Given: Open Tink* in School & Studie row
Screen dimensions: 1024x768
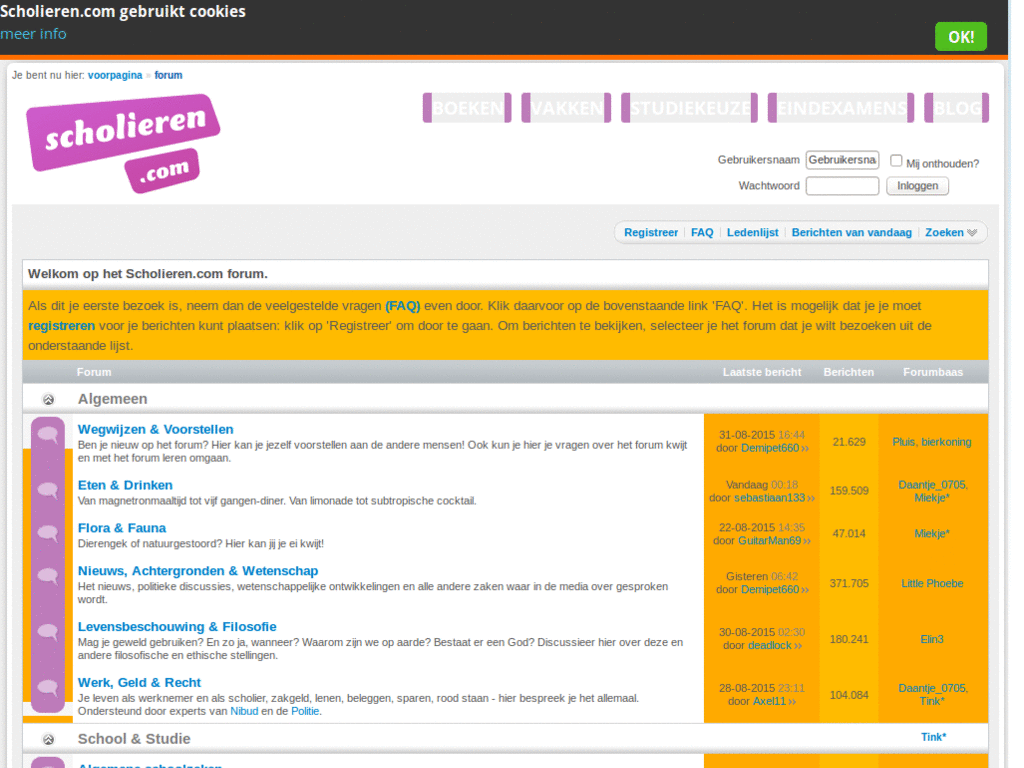Looking at the screenshot, I should tap(933, 737).
